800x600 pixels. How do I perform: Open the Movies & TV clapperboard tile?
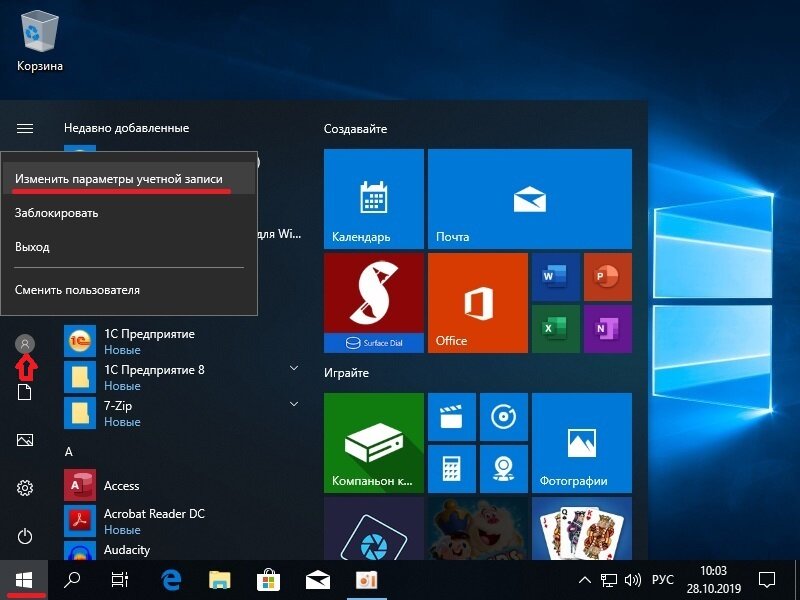[452, 416]
